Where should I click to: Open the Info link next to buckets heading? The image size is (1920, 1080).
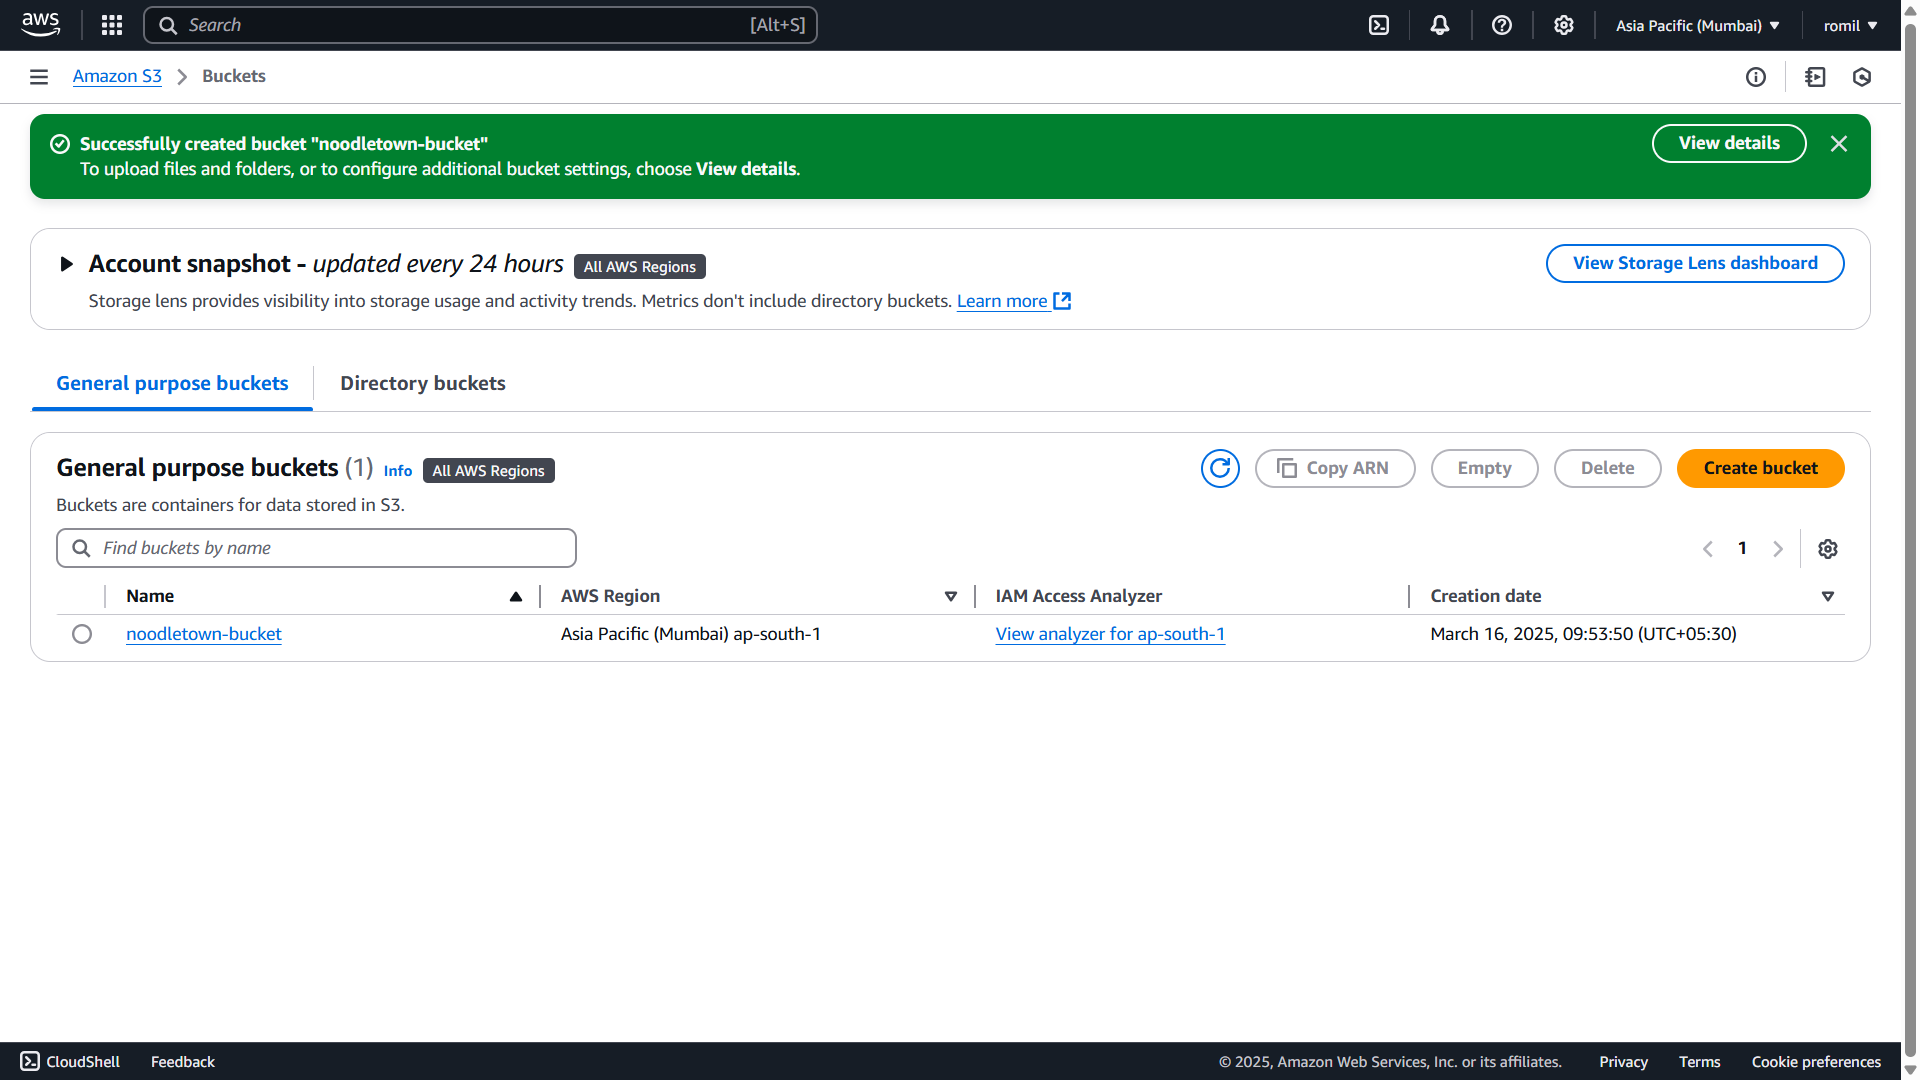tap(397, 471)
